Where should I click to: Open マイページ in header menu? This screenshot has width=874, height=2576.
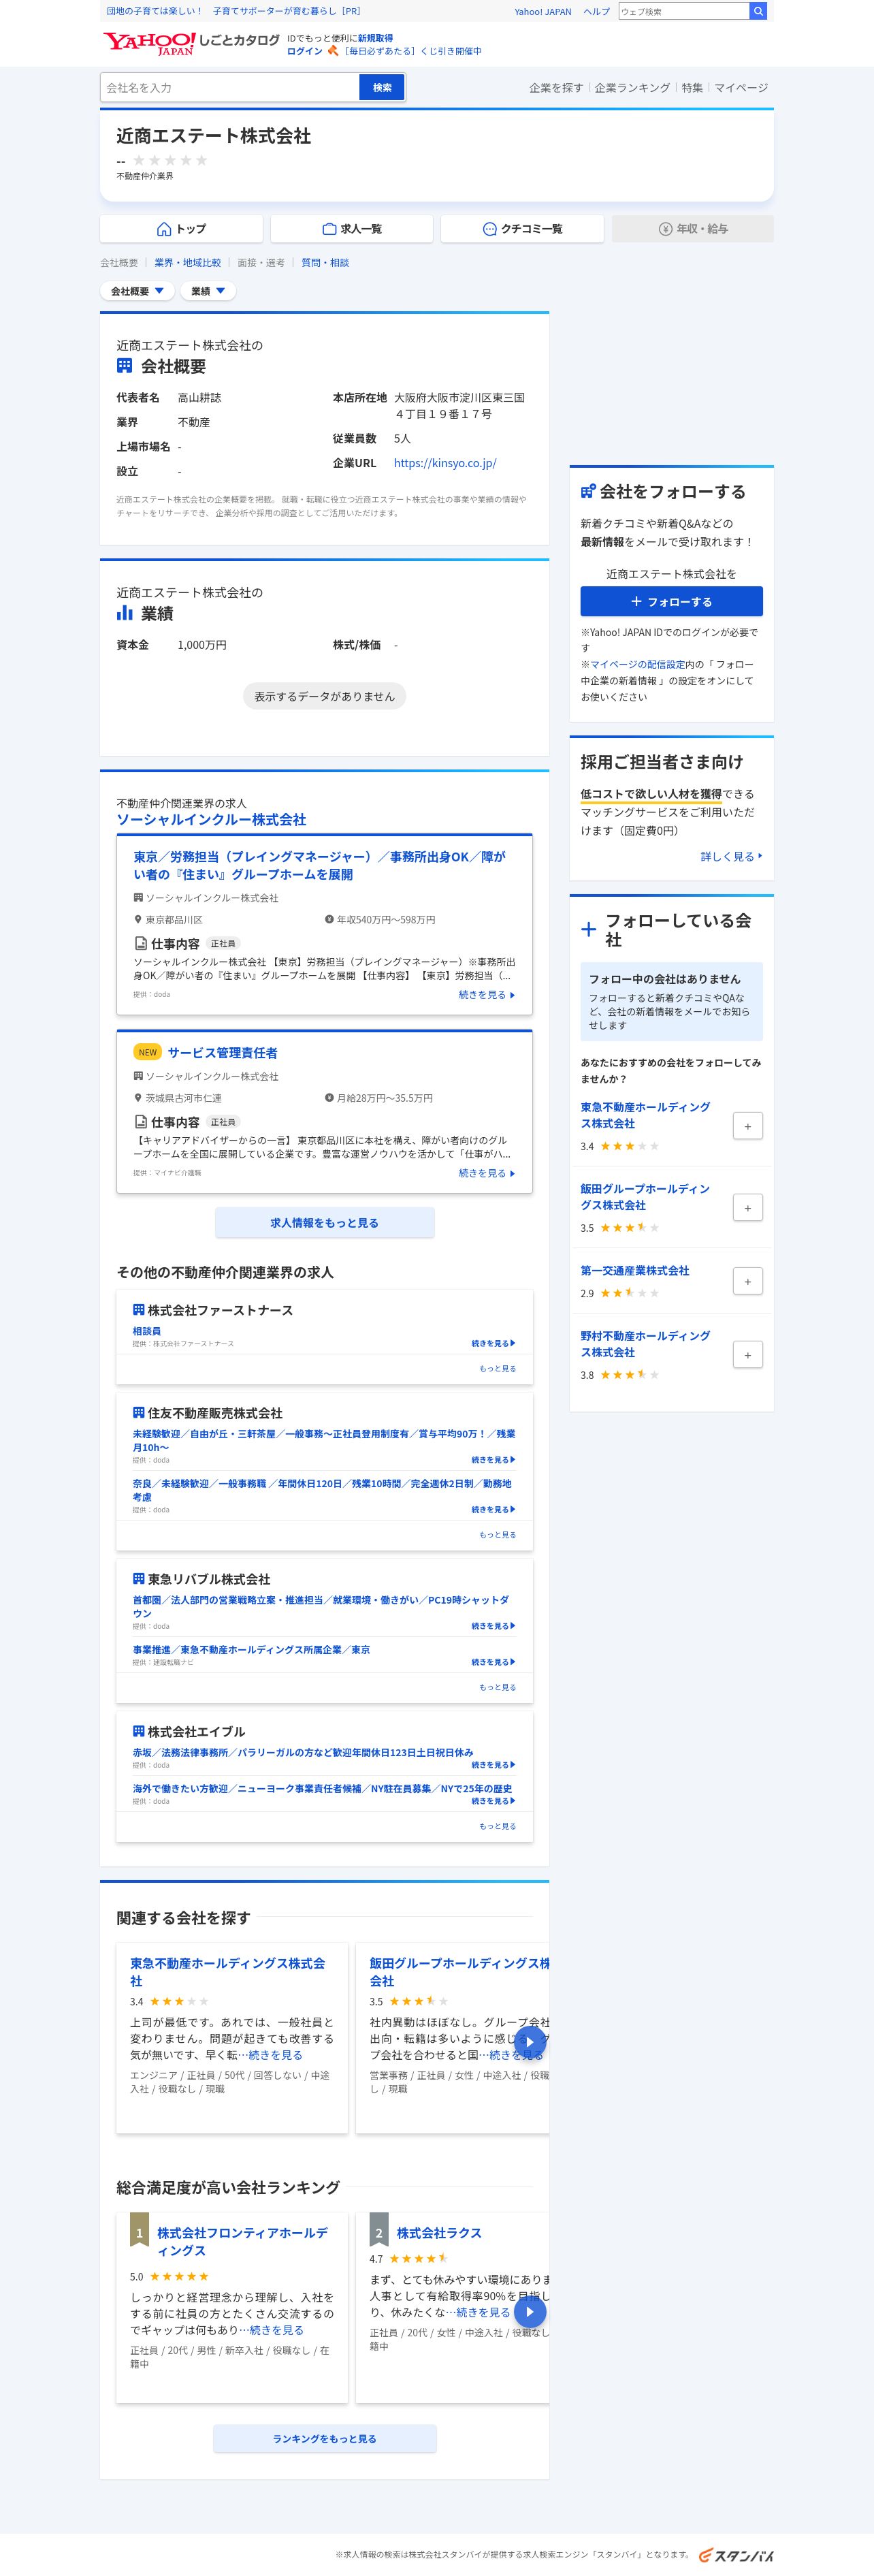point(741,88)
